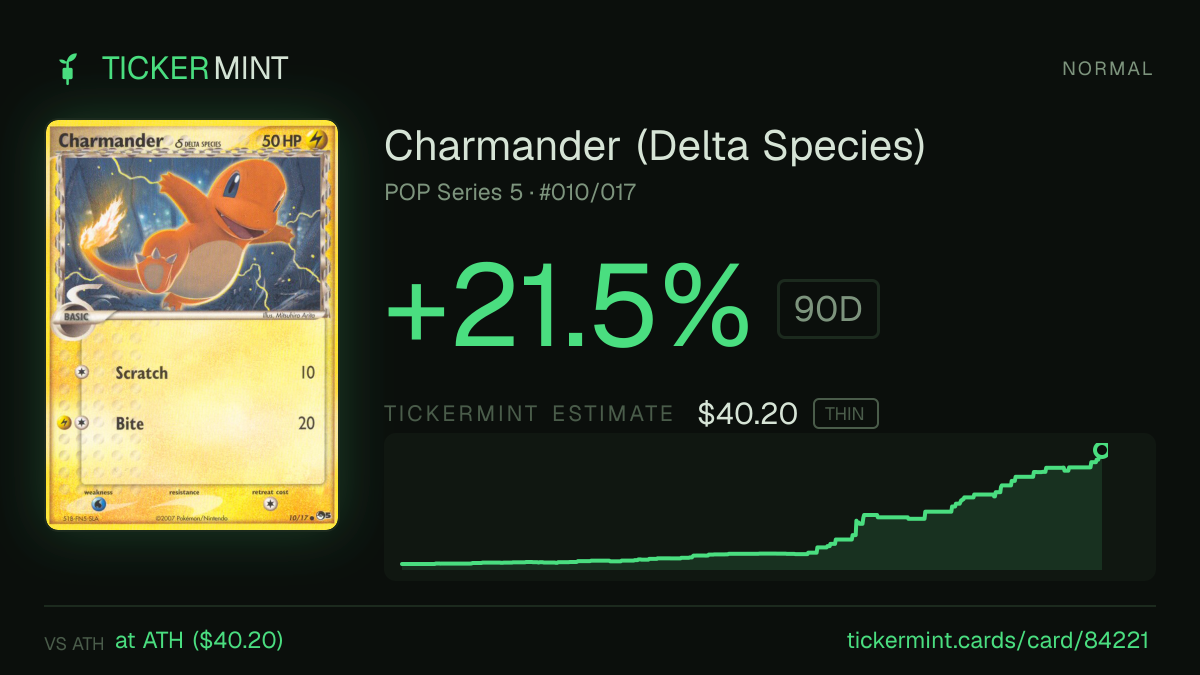Image resolution: width=1200 pixels, height=675 pixels.
Task: Click the POP Series 5 set symbol
Action: [323, 517]
